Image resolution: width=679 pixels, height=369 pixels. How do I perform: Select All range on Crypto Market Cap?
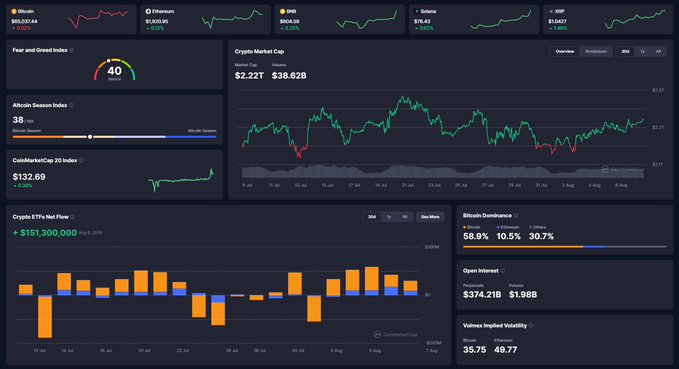tap(658, 52)
